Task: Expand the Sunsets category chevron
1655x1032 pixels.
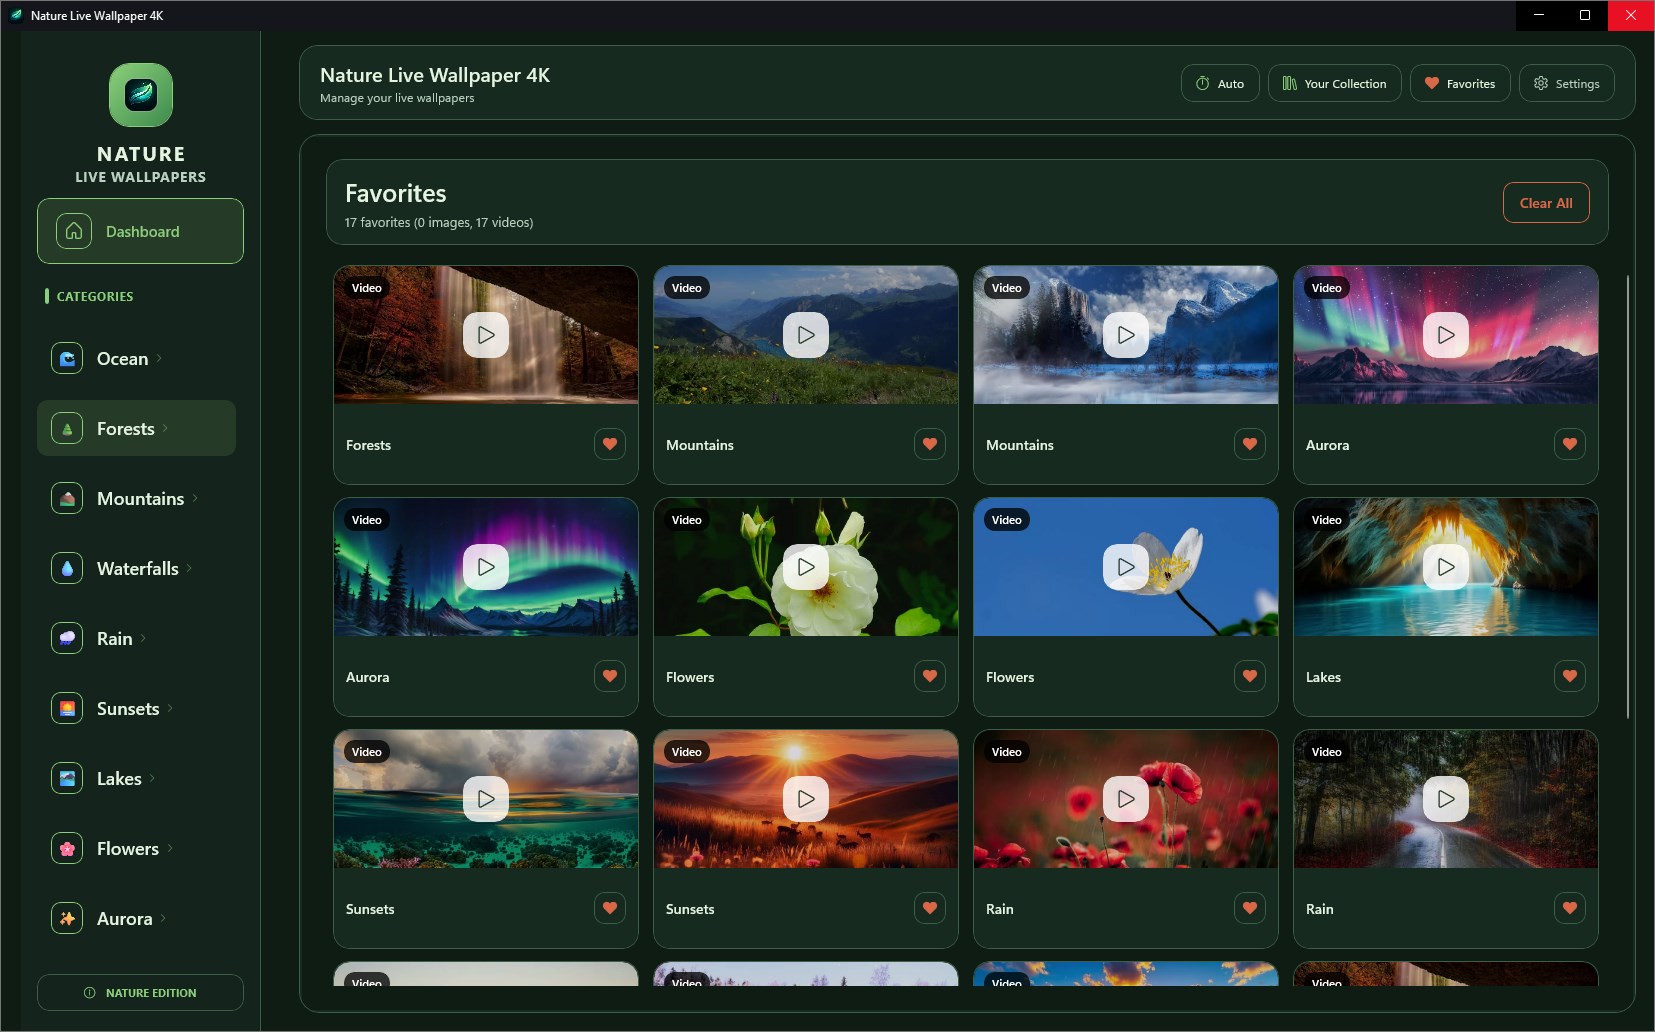Action: pos(170,708)
